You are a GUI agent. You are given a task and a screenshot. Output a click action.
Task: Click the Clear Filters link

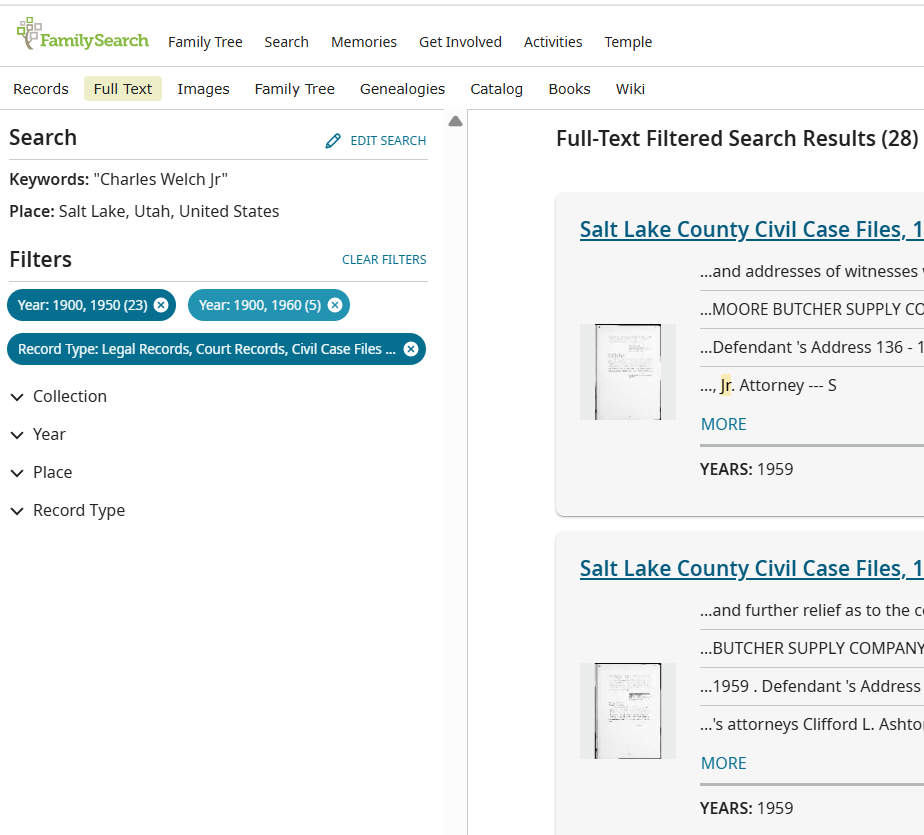click(384, 260)
